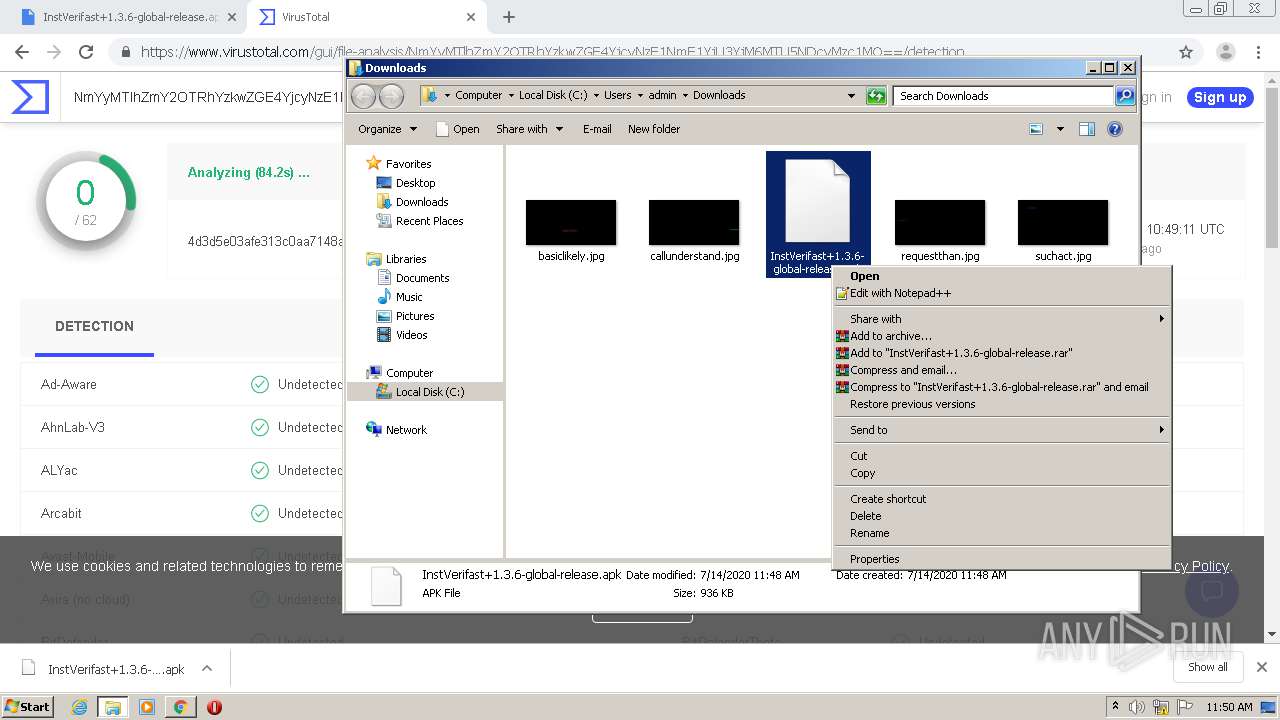
Task: Choose Compress and email... option
Action: point(1002,370)
